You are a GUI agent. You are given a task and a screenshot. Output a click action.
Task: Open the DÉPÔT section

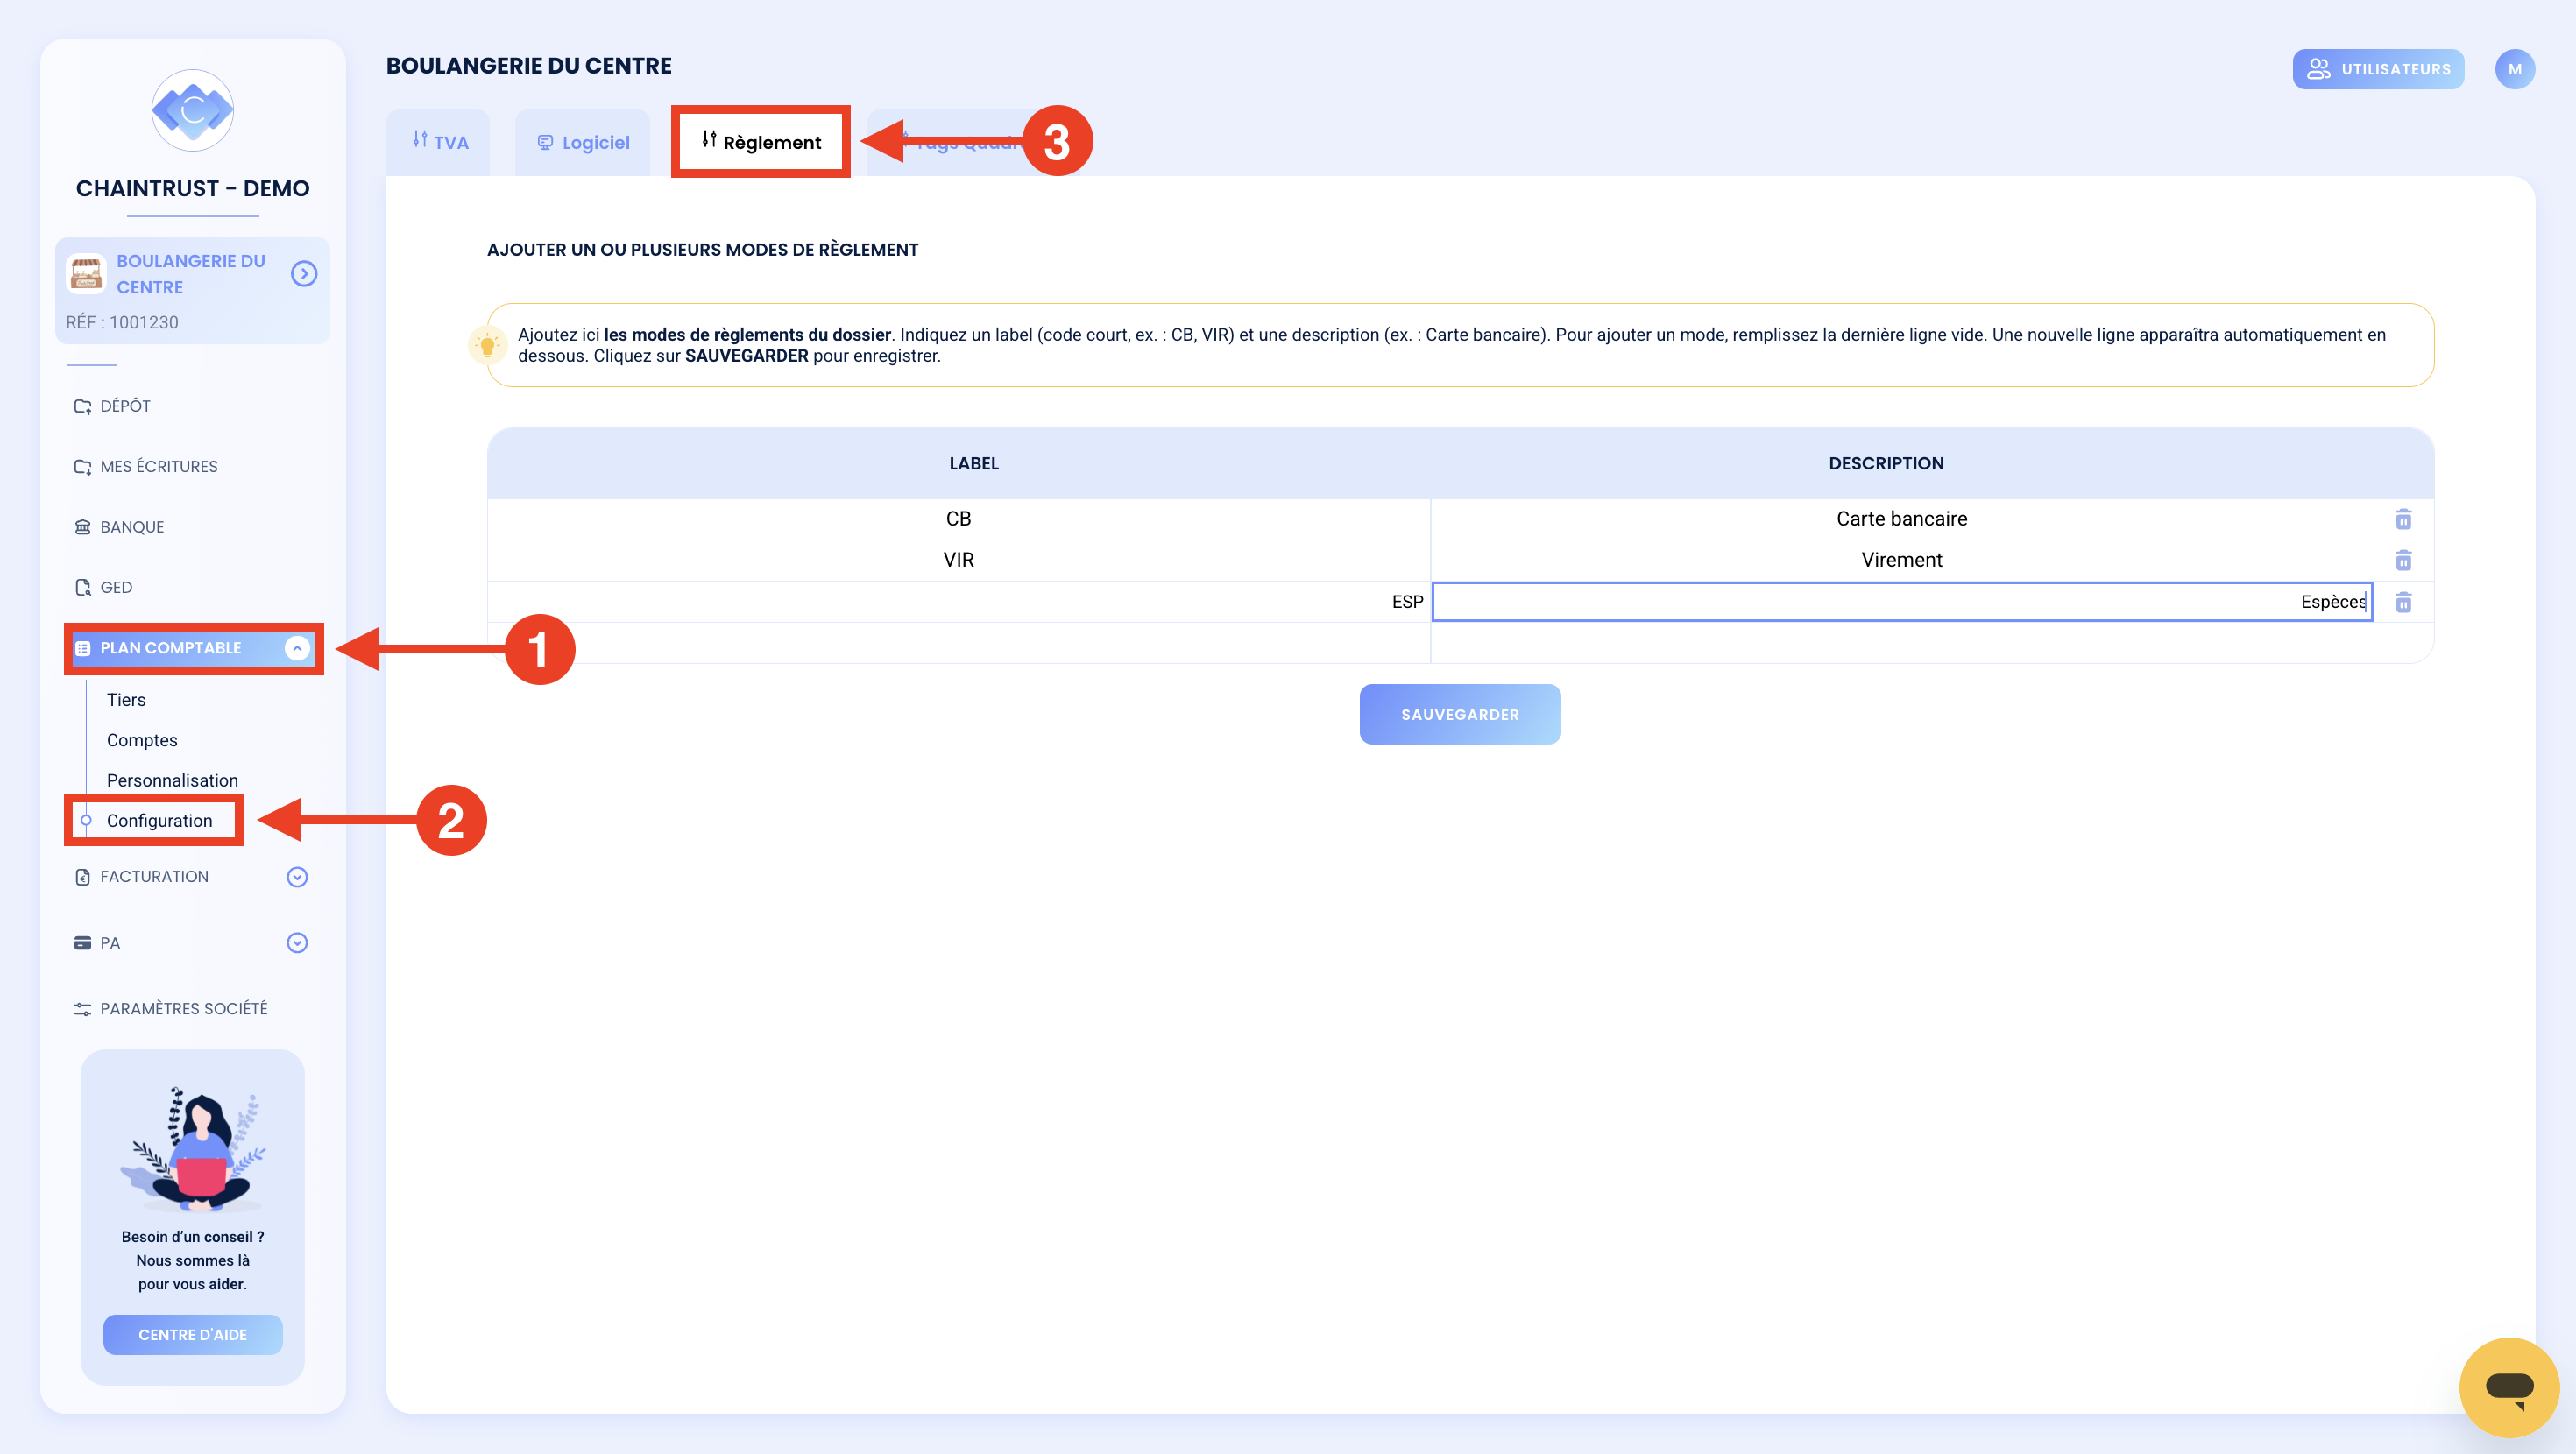tap(125, 406)
